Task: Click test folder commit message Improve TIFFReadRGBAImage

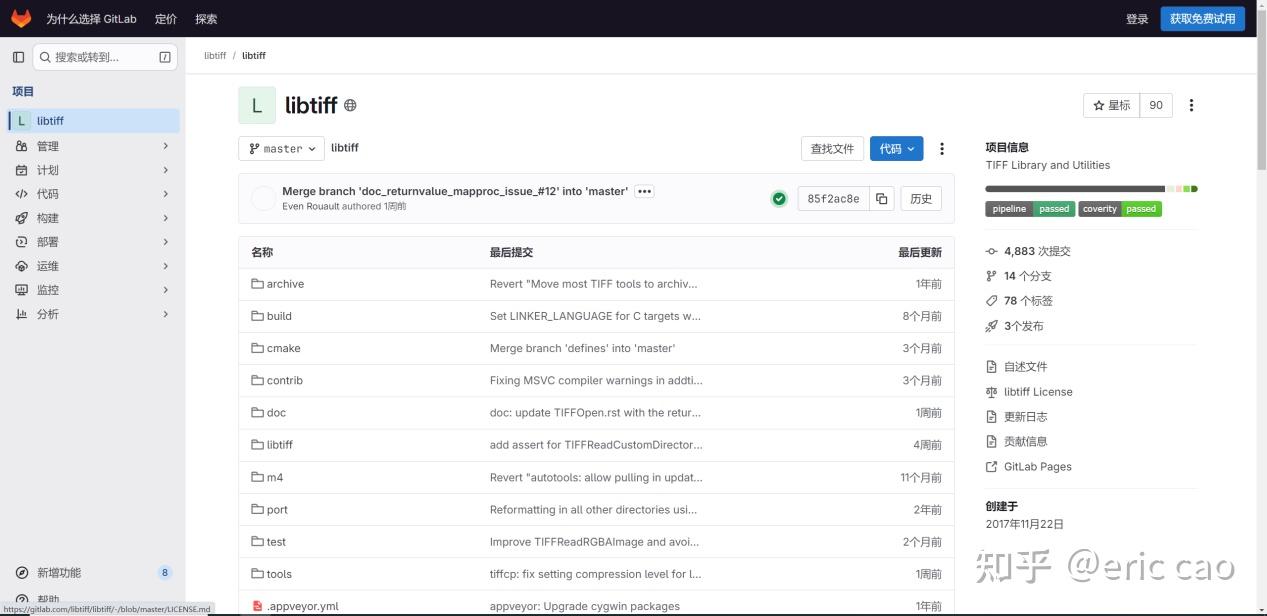Action: (x=592, y=542)
